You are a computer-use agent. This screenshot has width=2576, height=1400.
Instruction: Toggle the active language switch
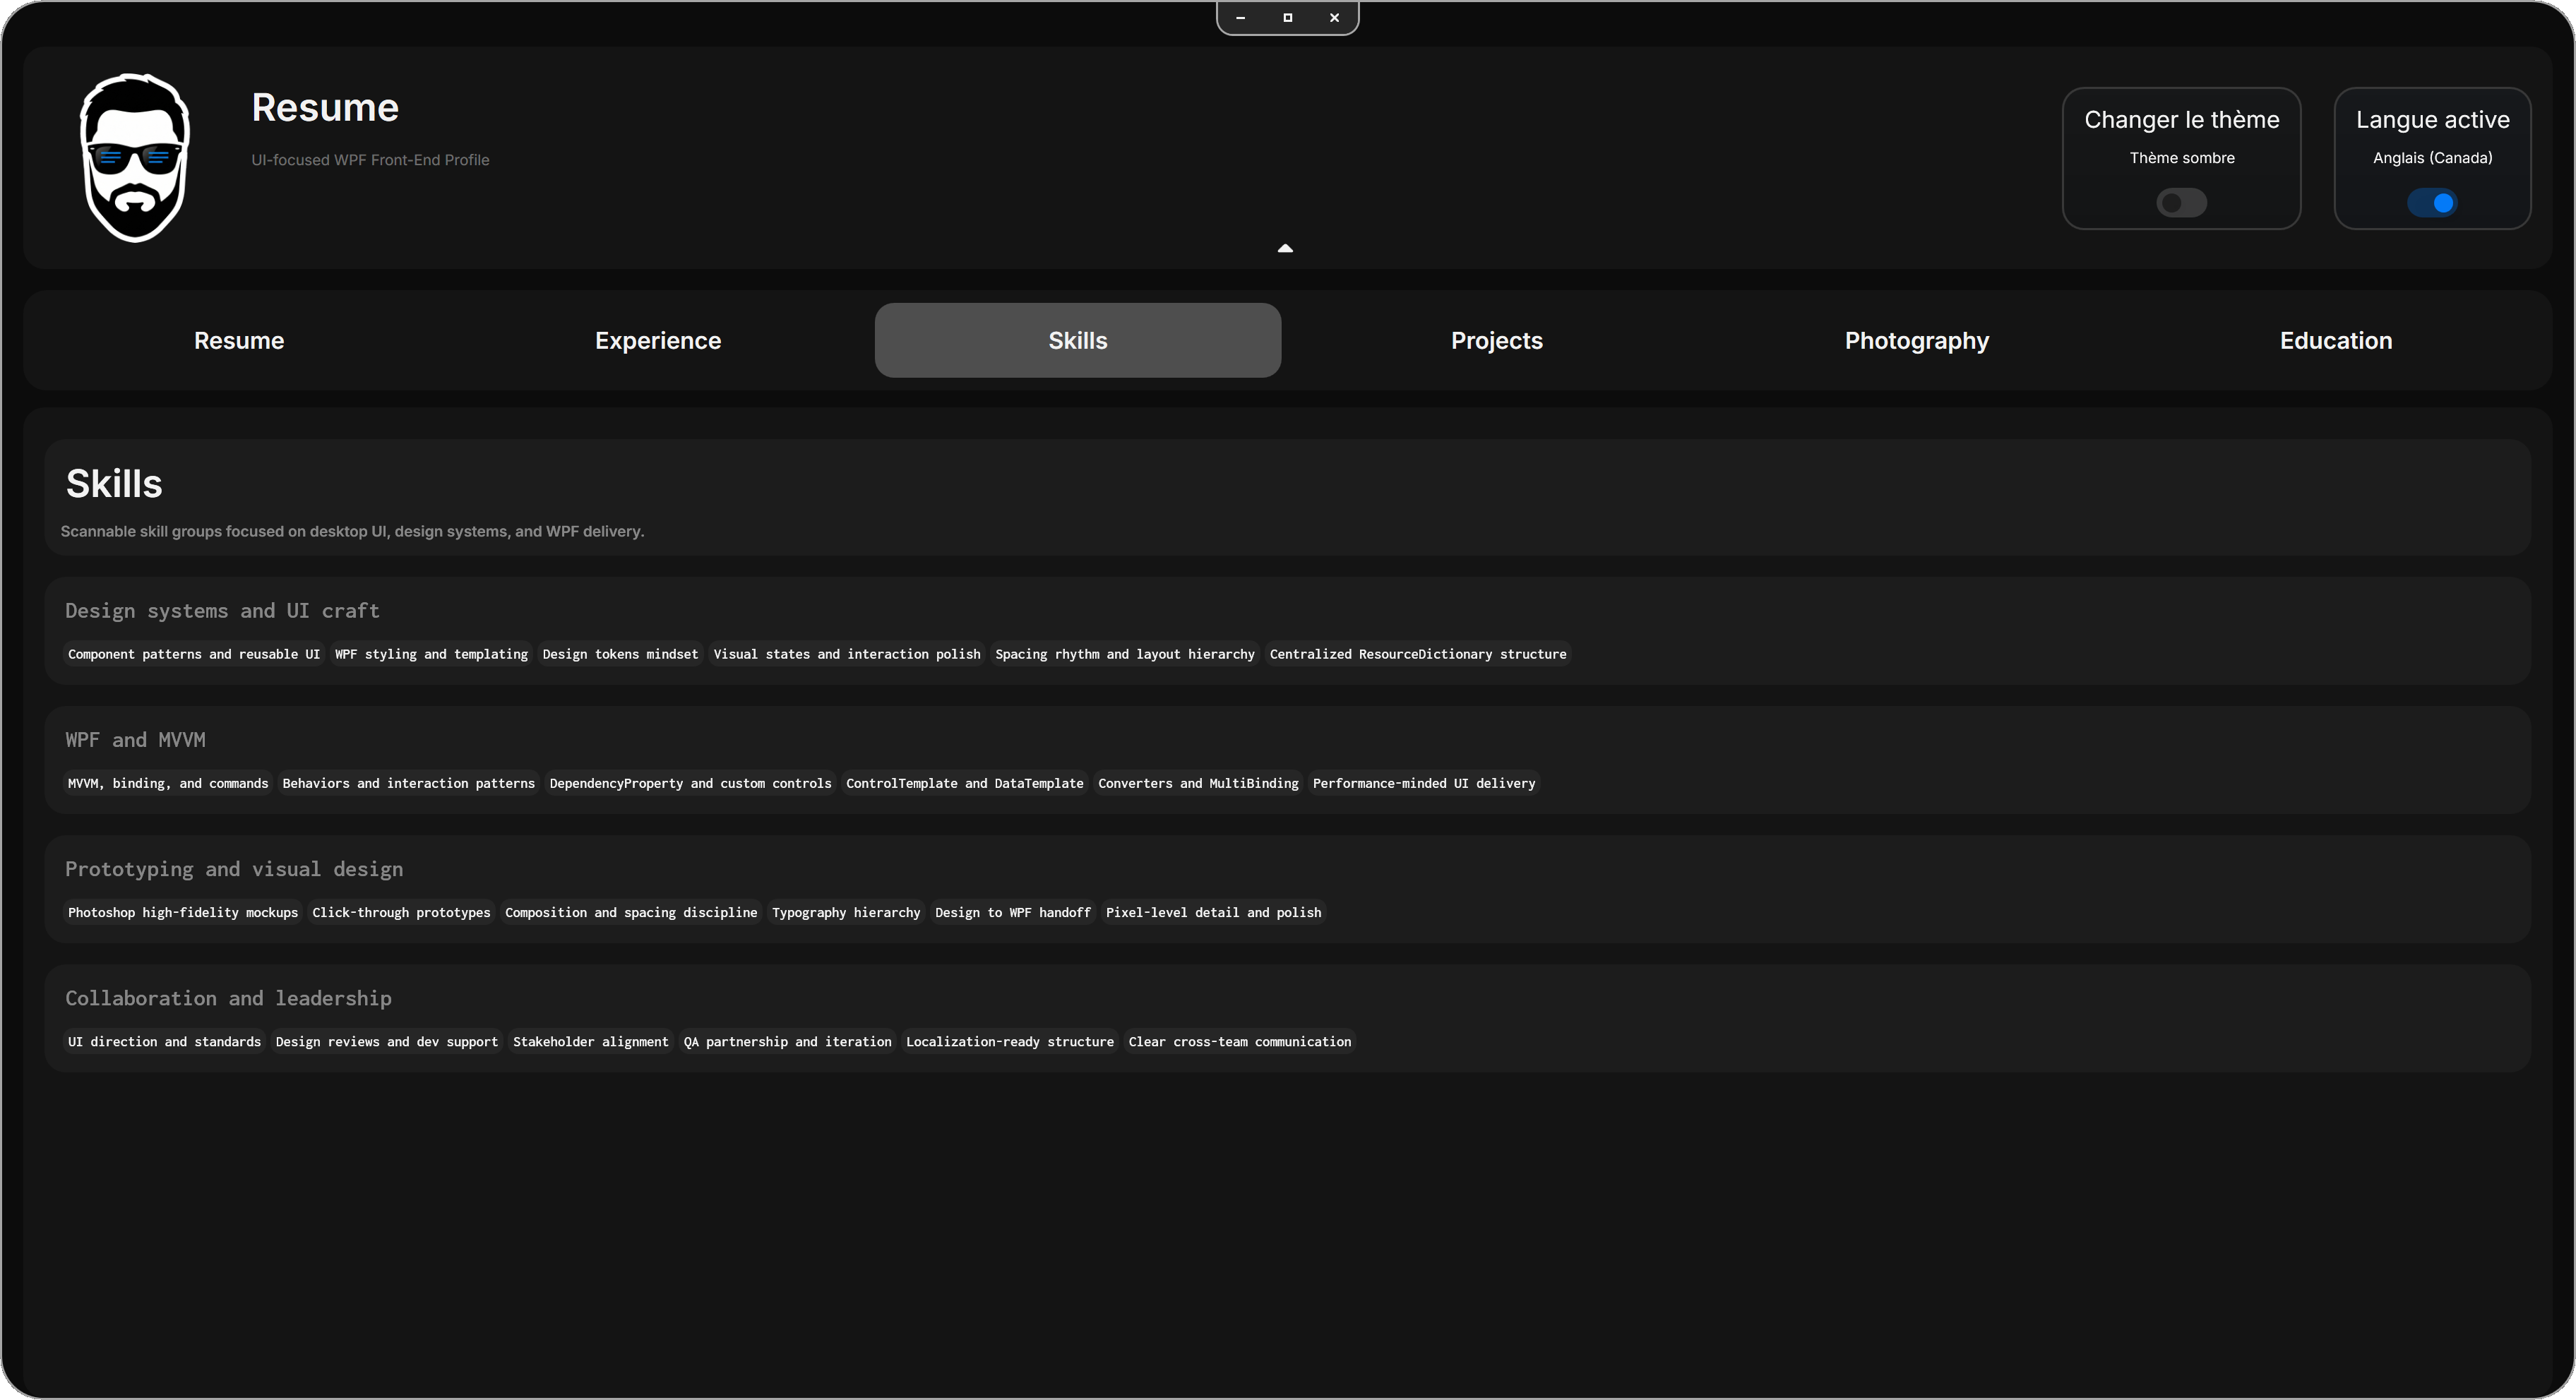click(2431, 203)
